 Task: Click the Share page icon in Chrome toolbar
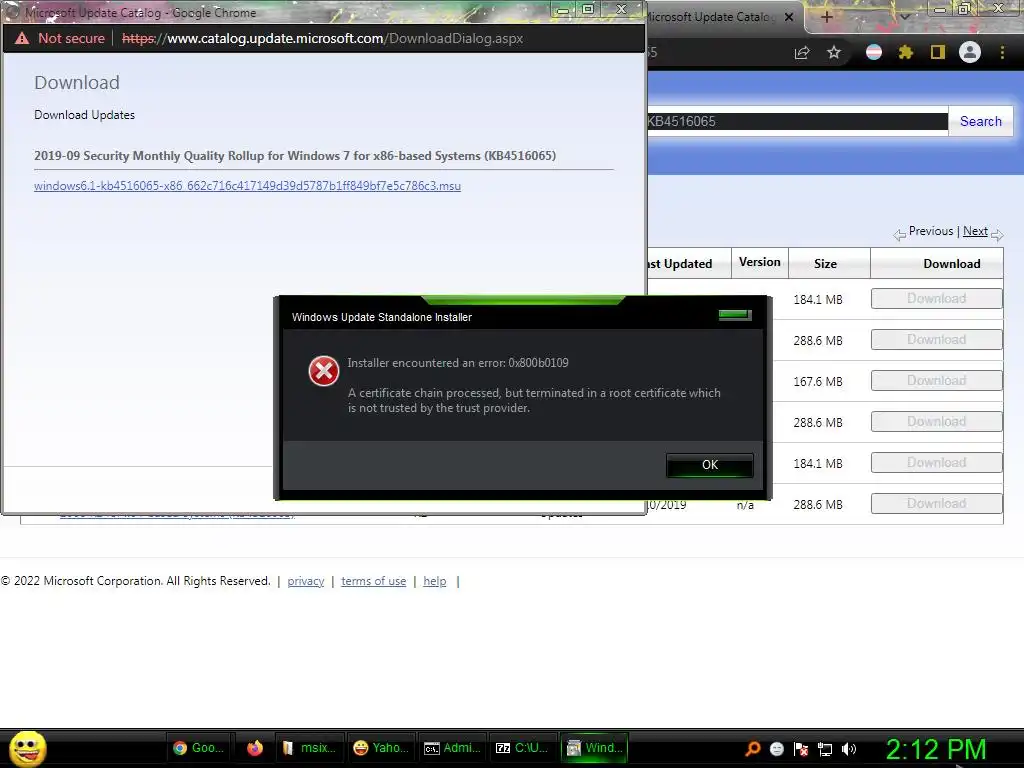pyautogui.click(x=802, y=52)
